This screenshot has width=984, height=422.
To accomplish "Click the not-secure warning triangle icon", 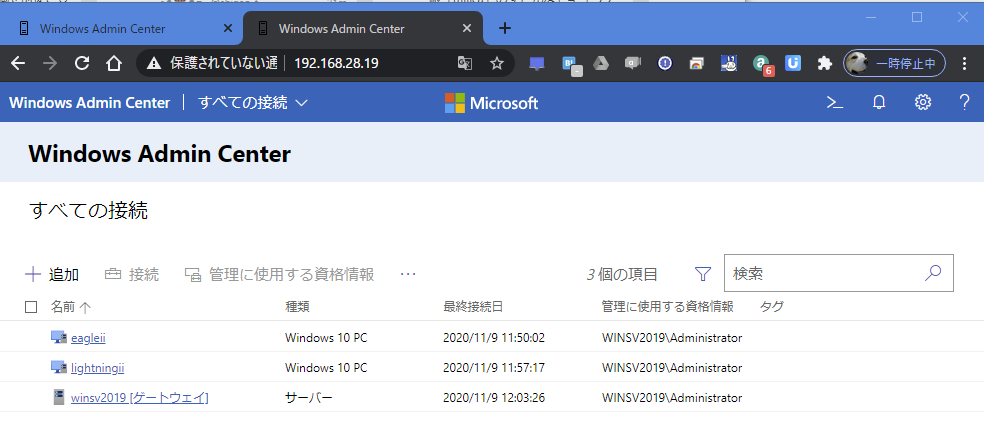I will [x=154, y=63].
